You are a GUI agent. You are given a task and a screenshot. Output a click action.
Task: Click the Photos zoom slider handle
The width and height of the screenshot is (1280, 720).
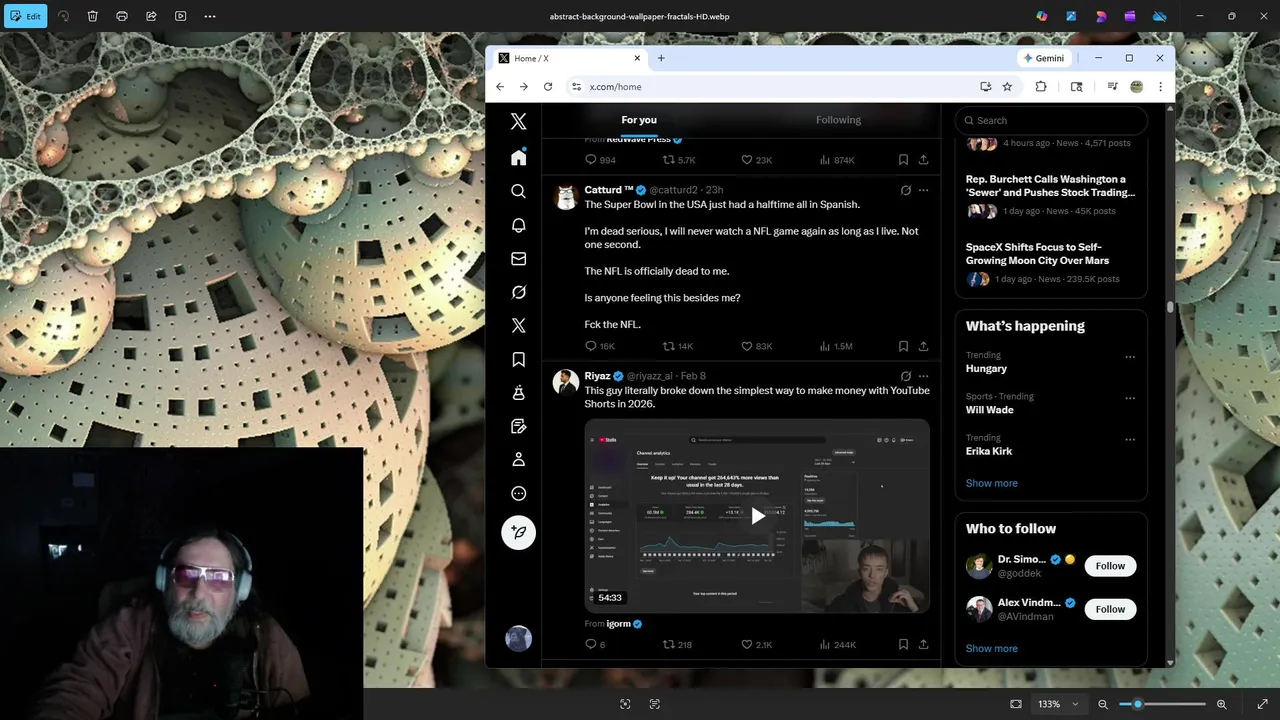pyautogui.click(x=1137, y=704)
